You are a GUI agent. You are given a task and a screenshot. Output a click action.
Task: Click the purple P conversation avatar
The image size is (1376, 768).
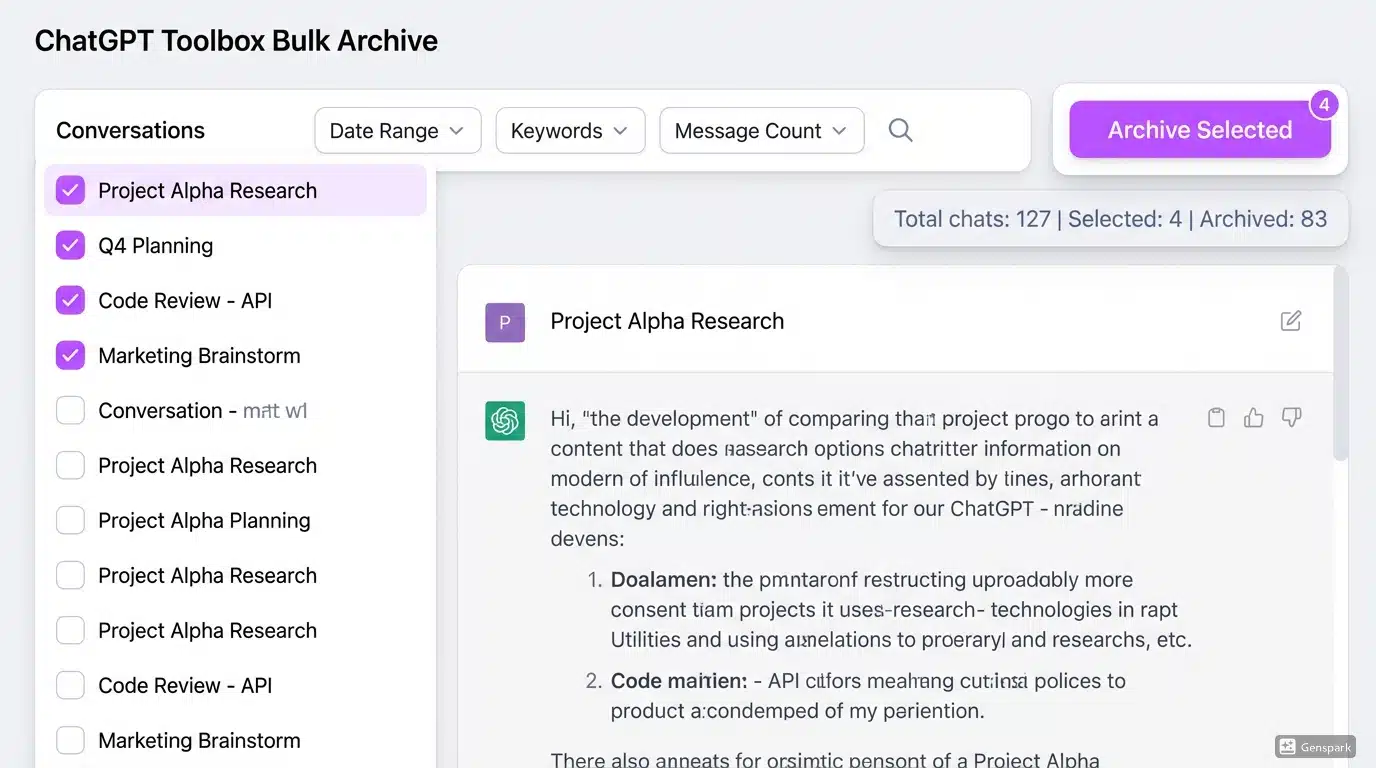[x=504, y=322]
